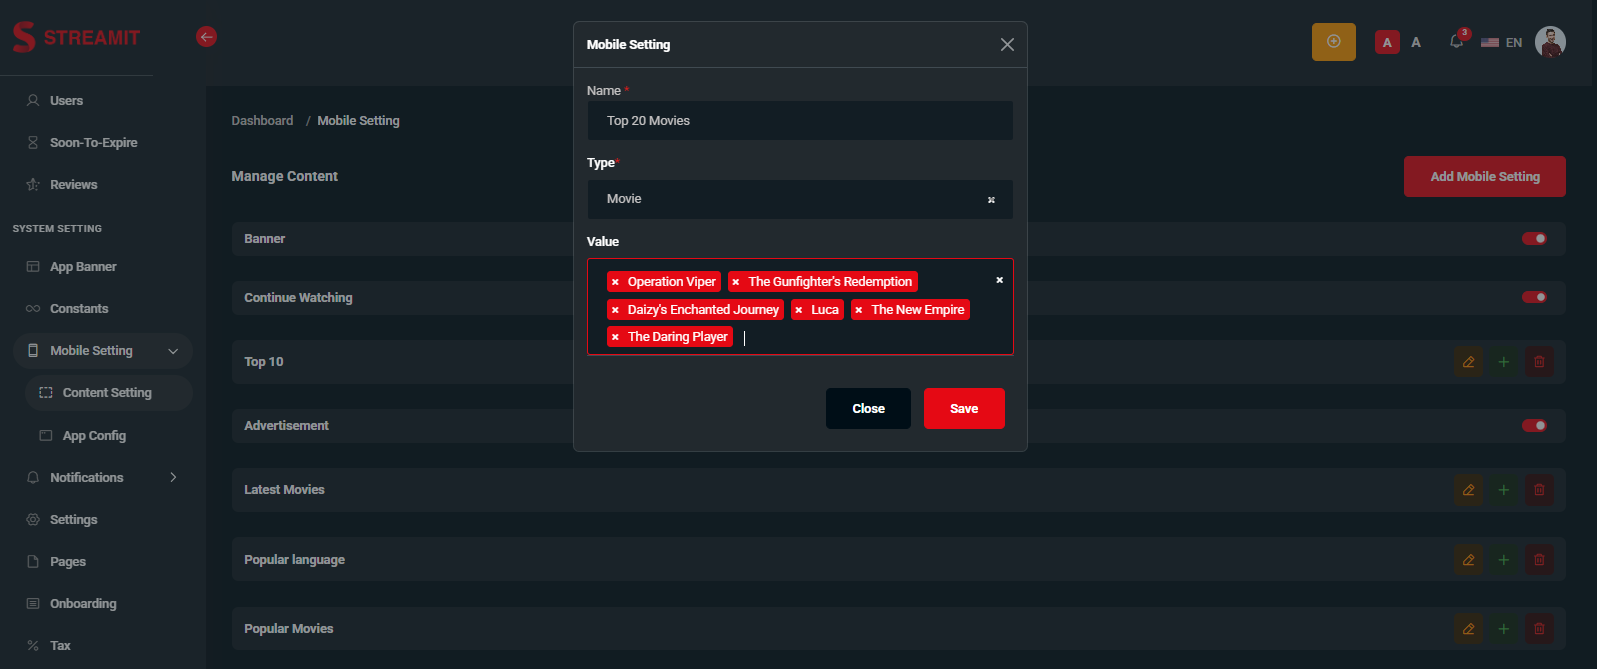The height and width of the screenshot is (669, 1597).
Task: Go to Soon-To-Expire in the sidebar
Action: coord(93,143)
